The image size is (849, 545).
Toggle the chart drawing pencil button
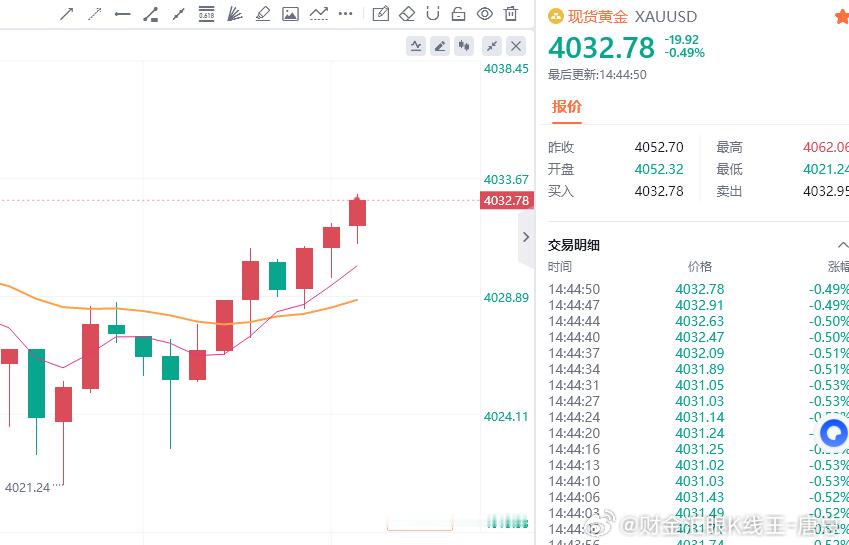coord(440,47)
